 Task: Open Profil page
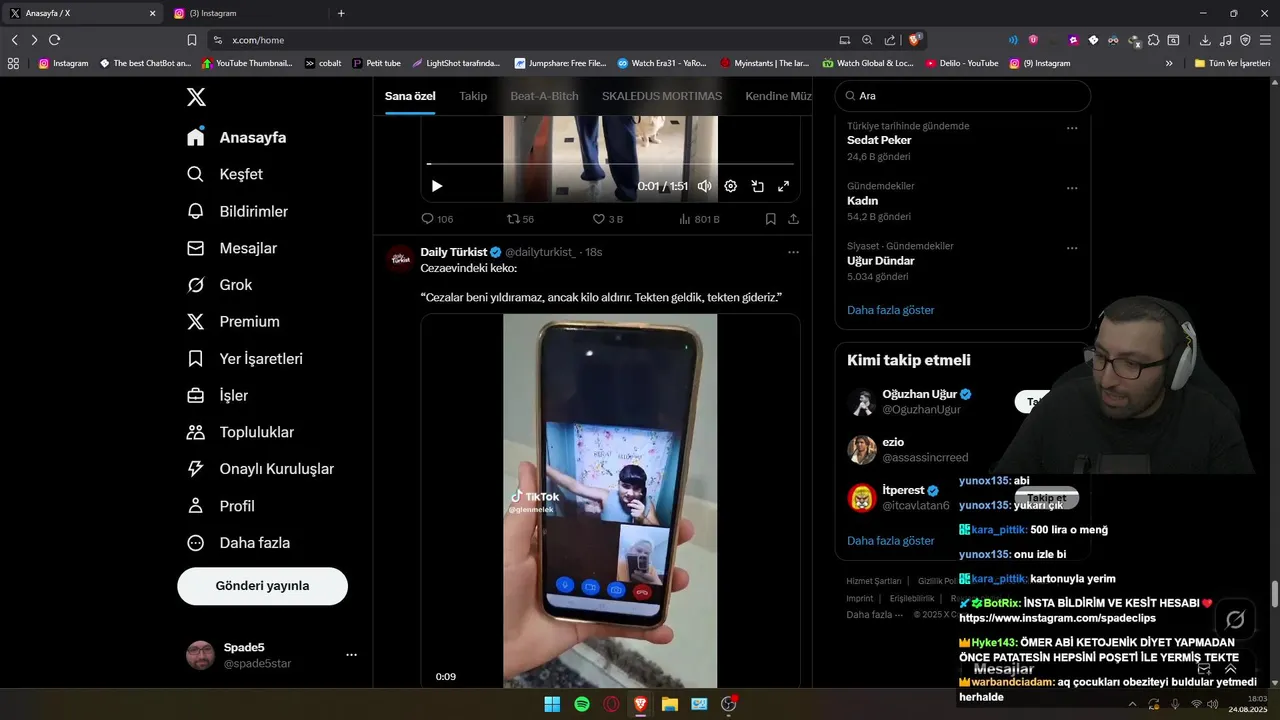(x=221, y=506)
